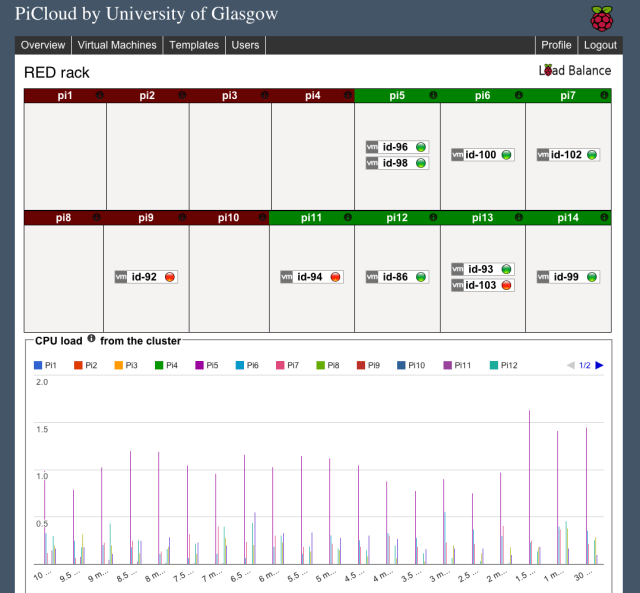Click the Pi7 legend entry

tap(288, 365)
